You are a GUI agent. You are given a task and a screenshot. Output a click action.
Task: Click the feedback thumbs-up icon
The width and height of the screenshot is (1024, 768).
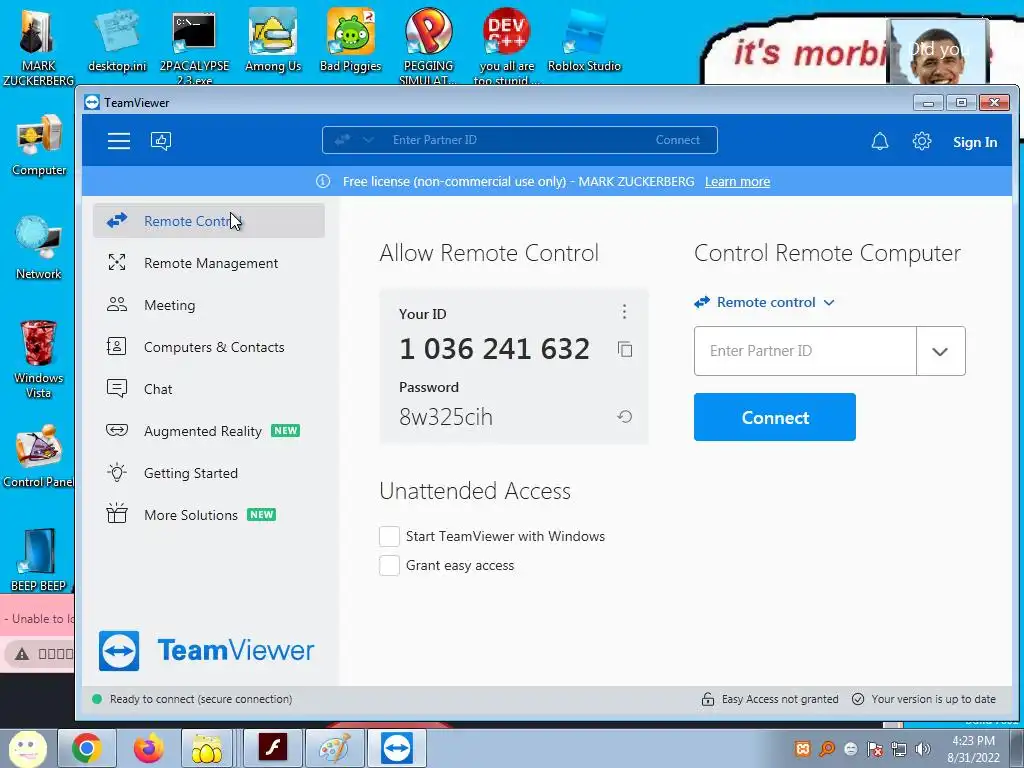point(161,141)
